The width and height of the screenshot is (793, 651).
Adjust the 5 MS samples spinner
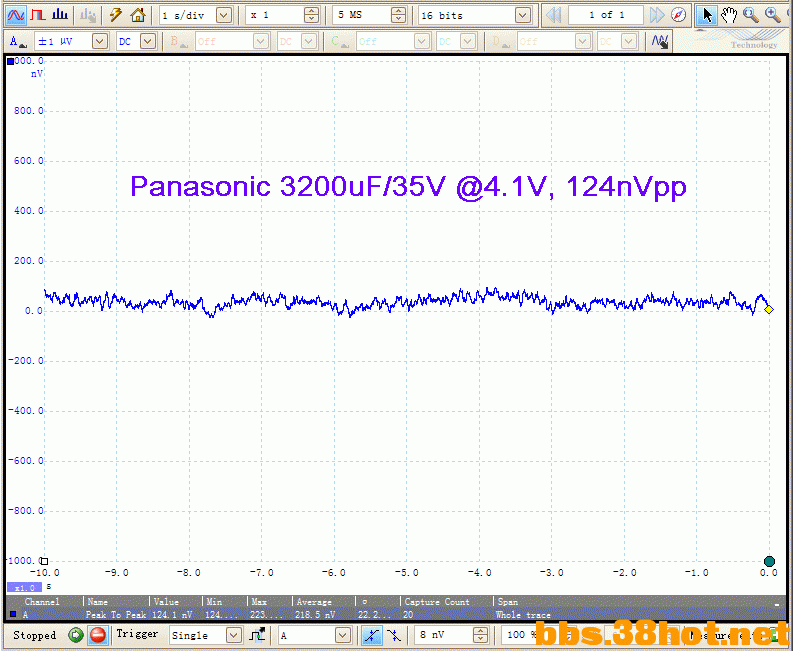[x=399, y=15]
